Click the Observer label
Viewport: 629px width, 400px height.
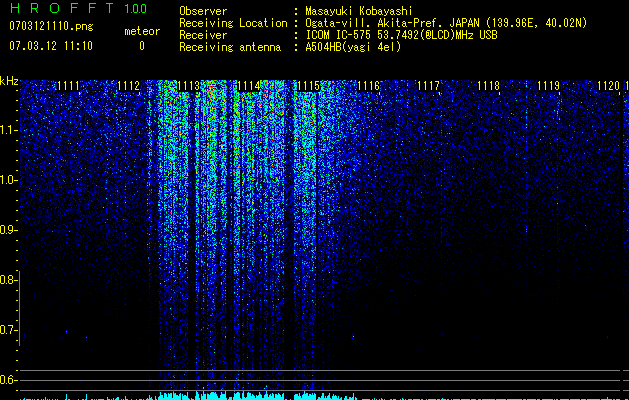pyautogui.click(x=203, y=11)
